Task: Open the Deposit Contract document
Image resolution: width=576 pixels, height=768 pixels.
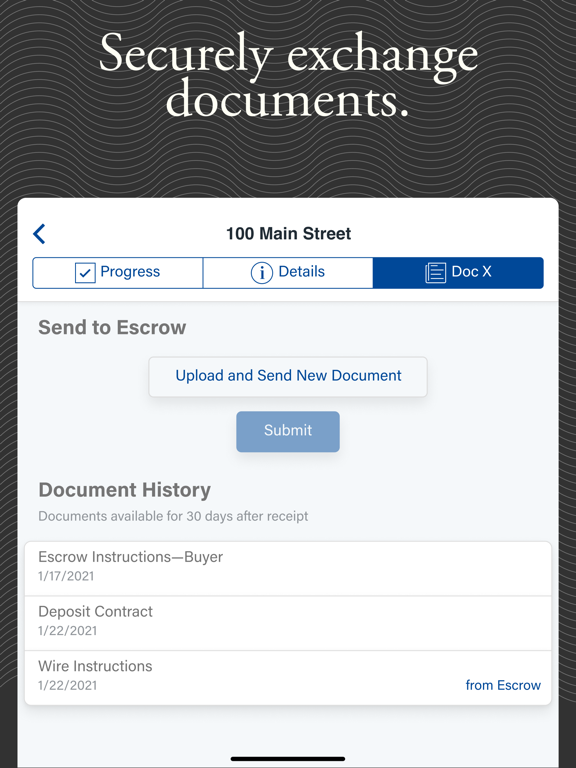Action: [288, 623]
